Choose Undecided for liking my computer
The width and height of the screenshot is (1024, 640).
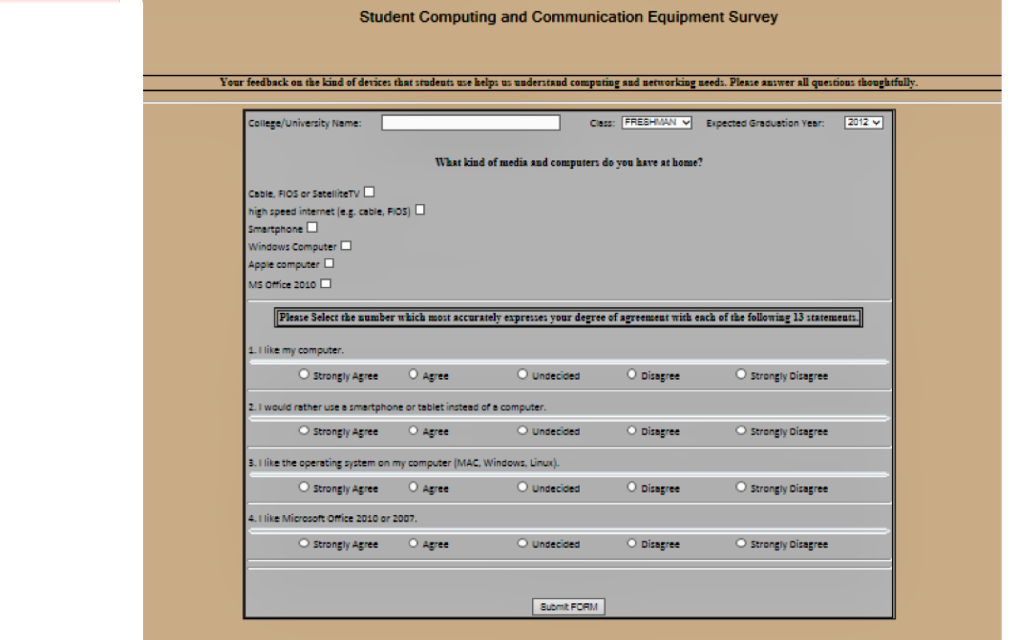pyautogui.click(x=522, y=375)
